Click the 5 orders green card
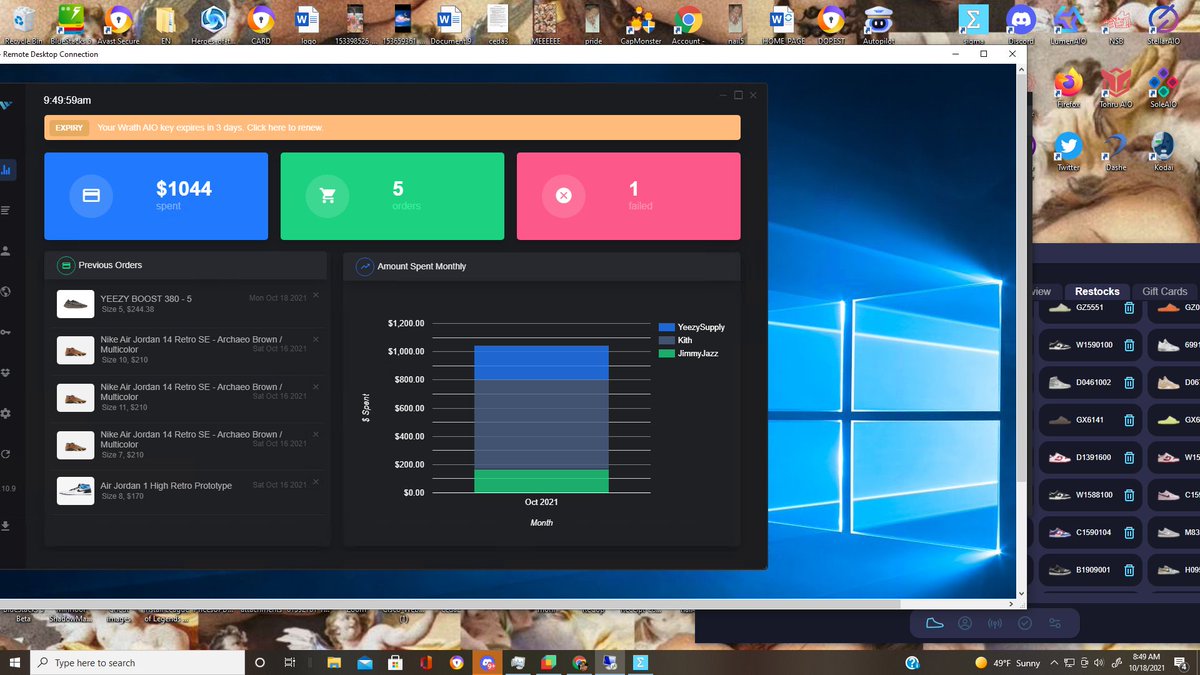The height and width of the screenshot is (675, 1200). (392, 196)
